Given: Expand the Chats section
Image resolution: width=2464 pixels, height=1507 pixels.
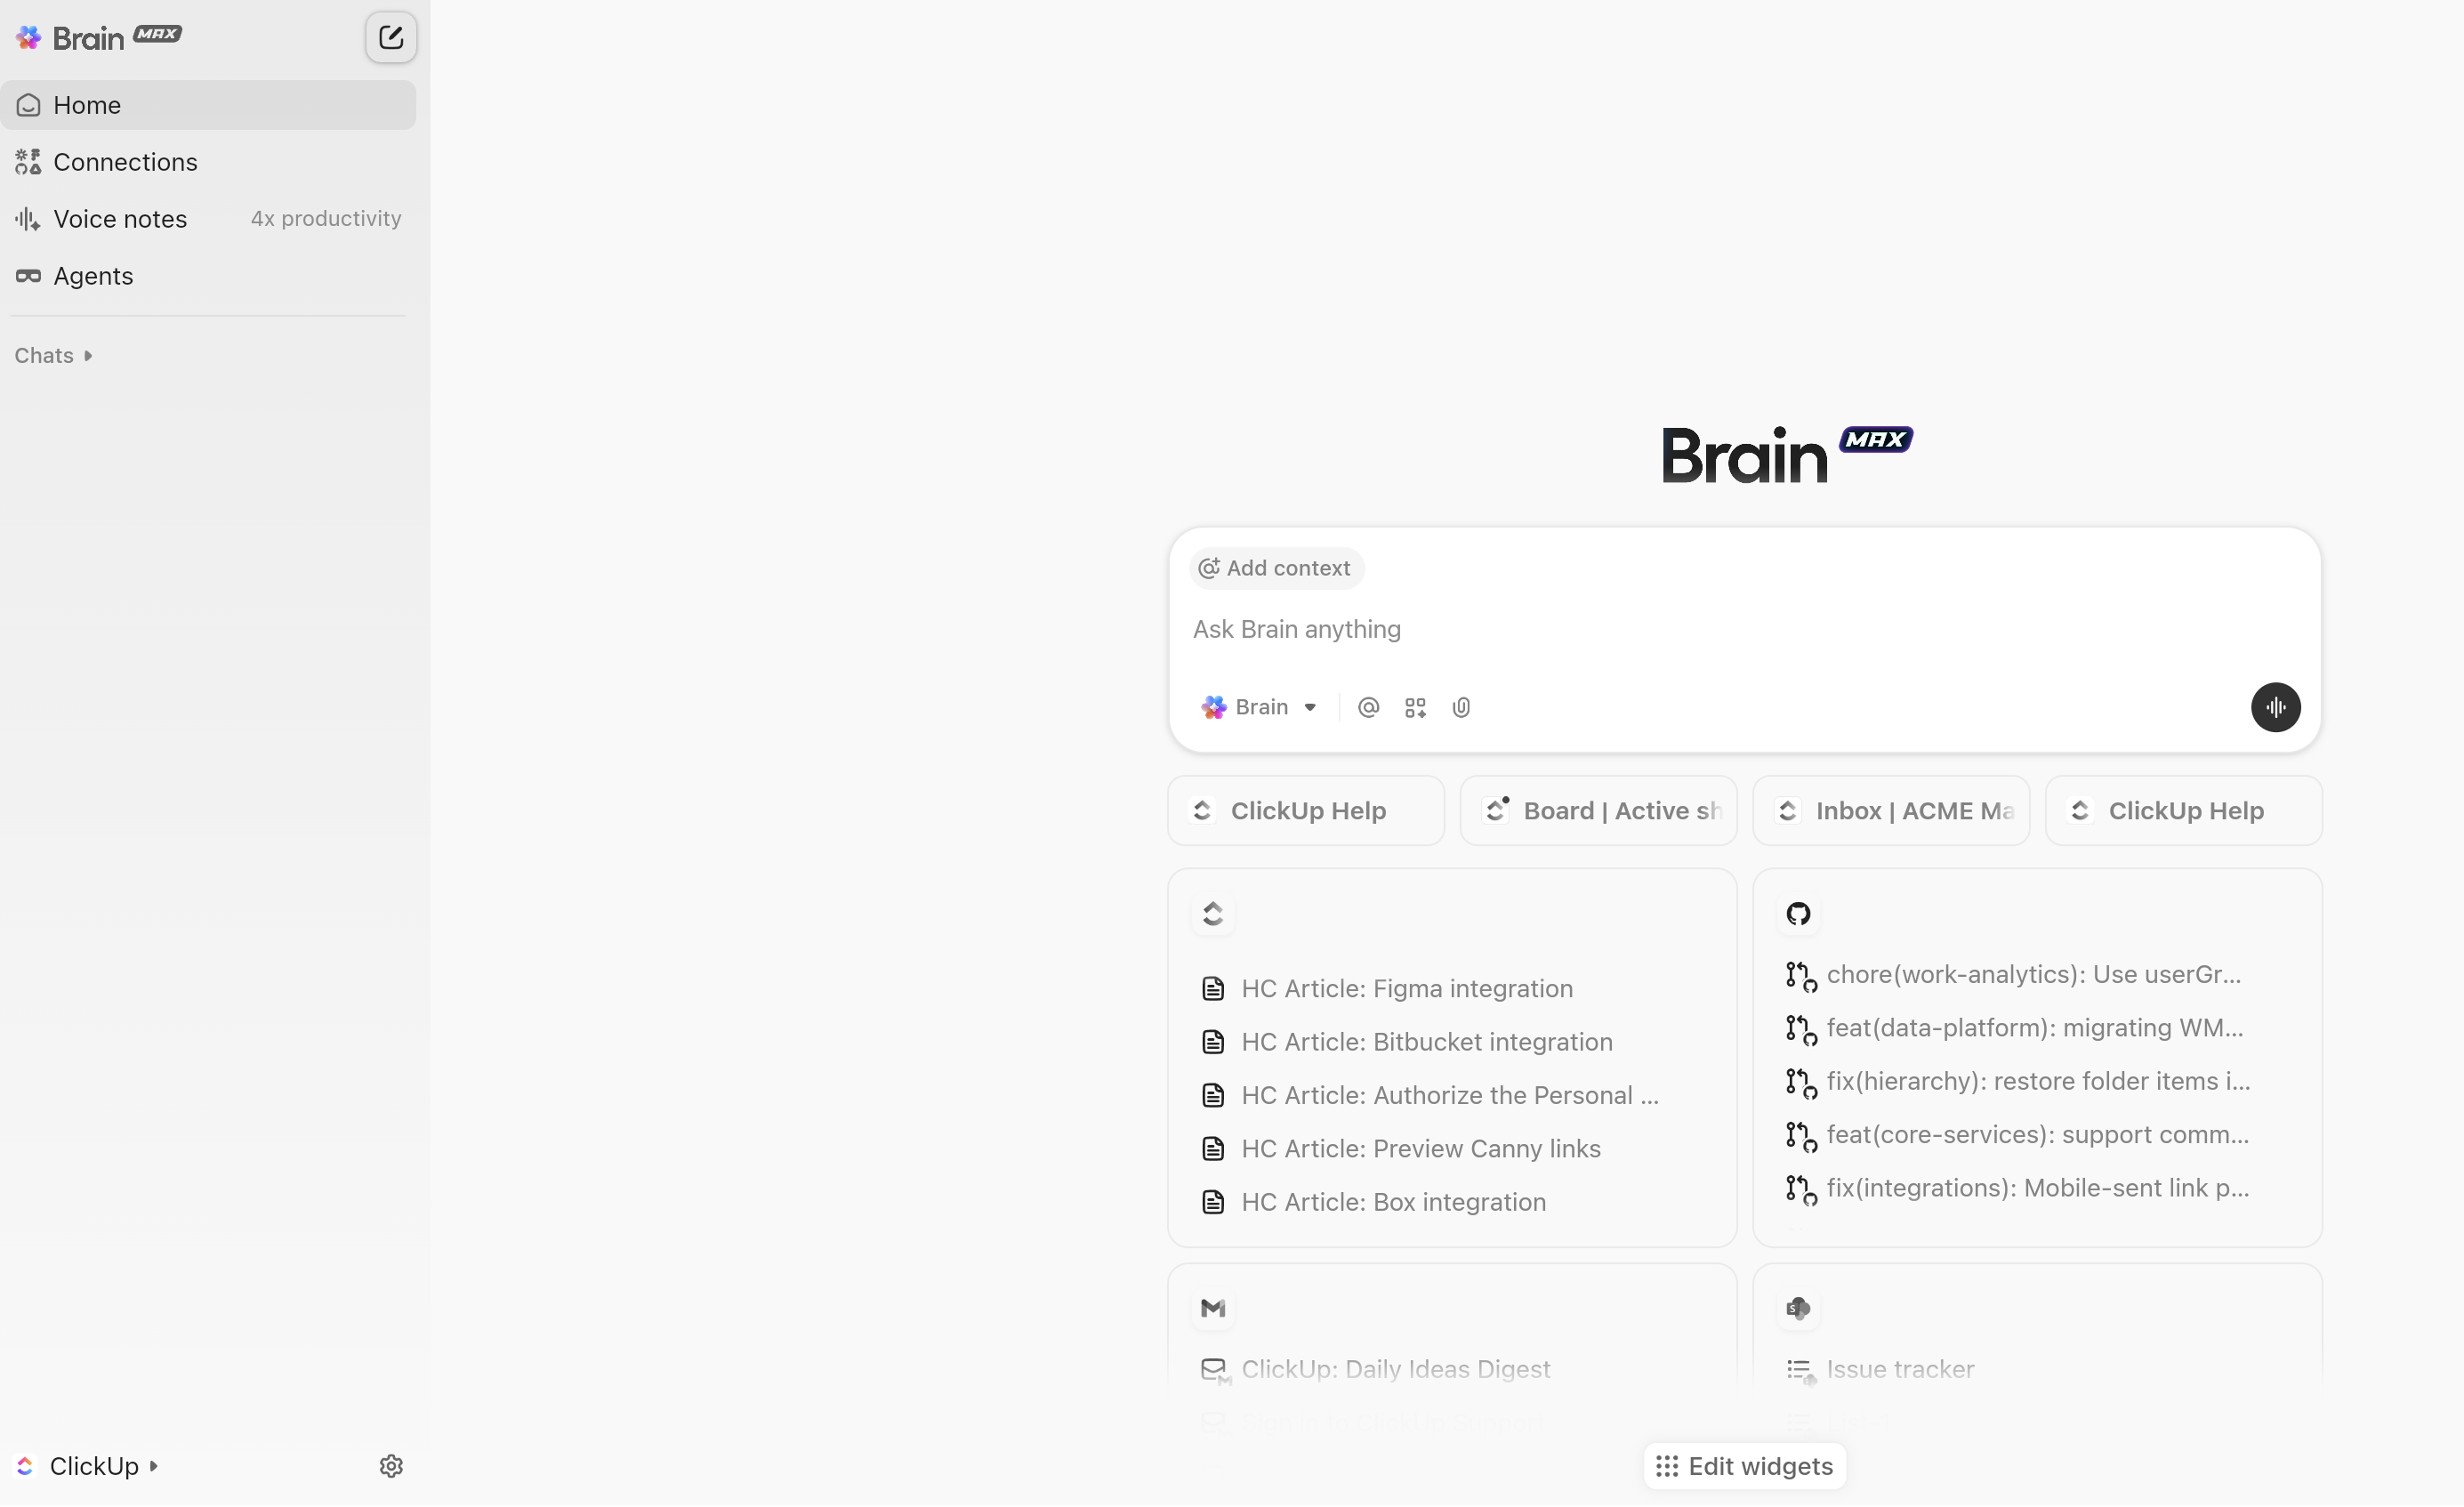Looking at the screenshot, I should [54, 356].
